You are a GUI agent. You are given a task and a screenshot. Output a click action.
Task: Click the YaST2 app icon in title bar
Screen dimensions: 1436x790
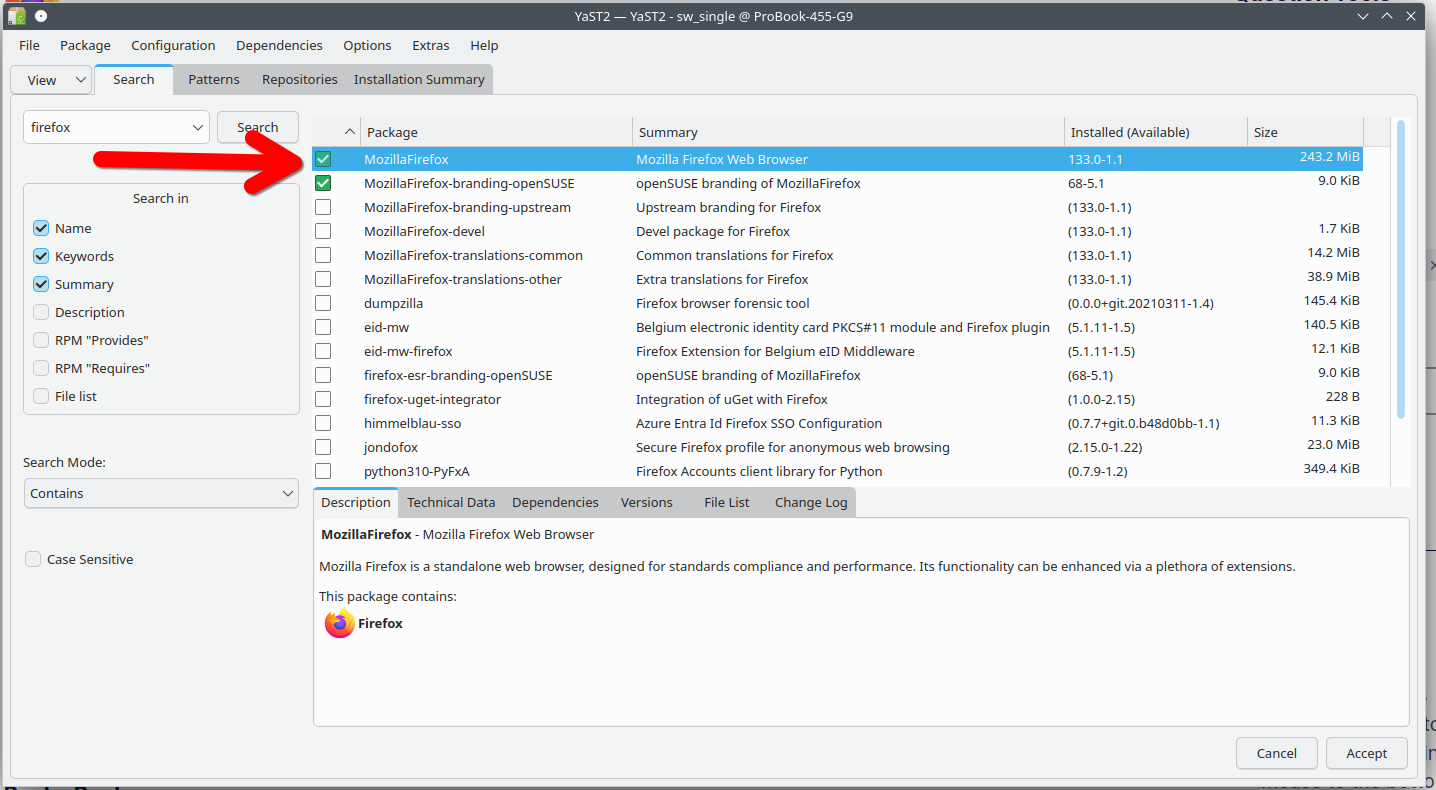17,16
